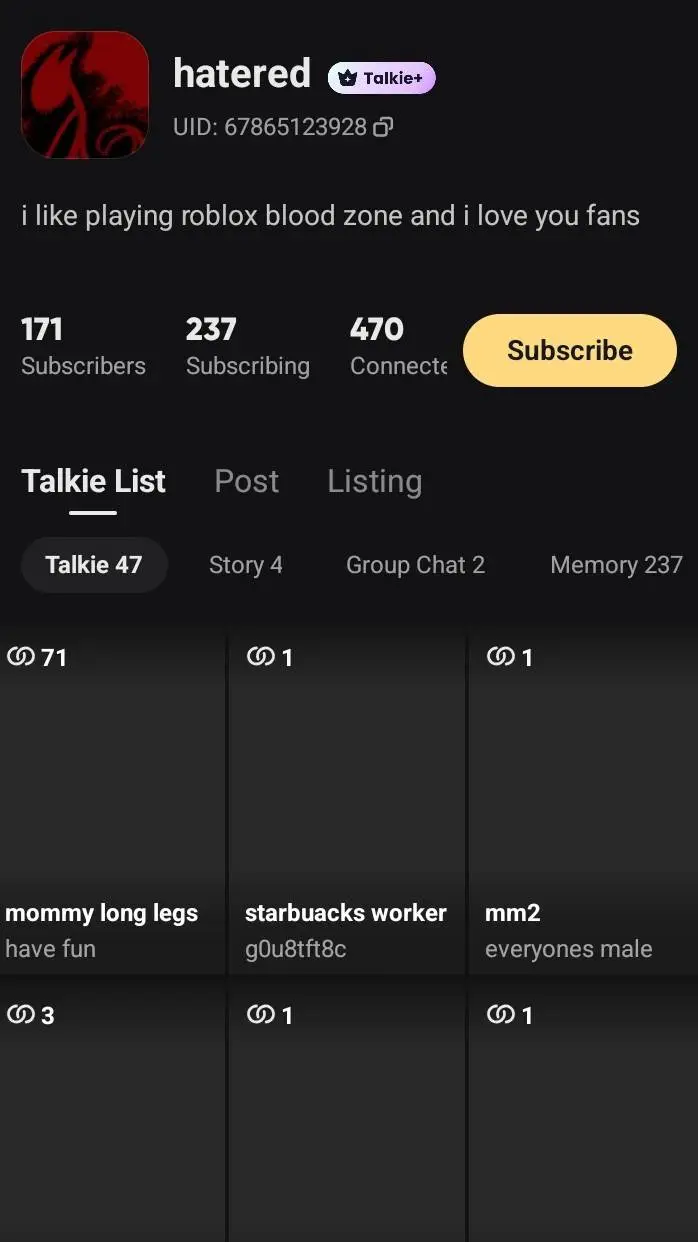Switch to the Post tab

click(x=246, y=481)
